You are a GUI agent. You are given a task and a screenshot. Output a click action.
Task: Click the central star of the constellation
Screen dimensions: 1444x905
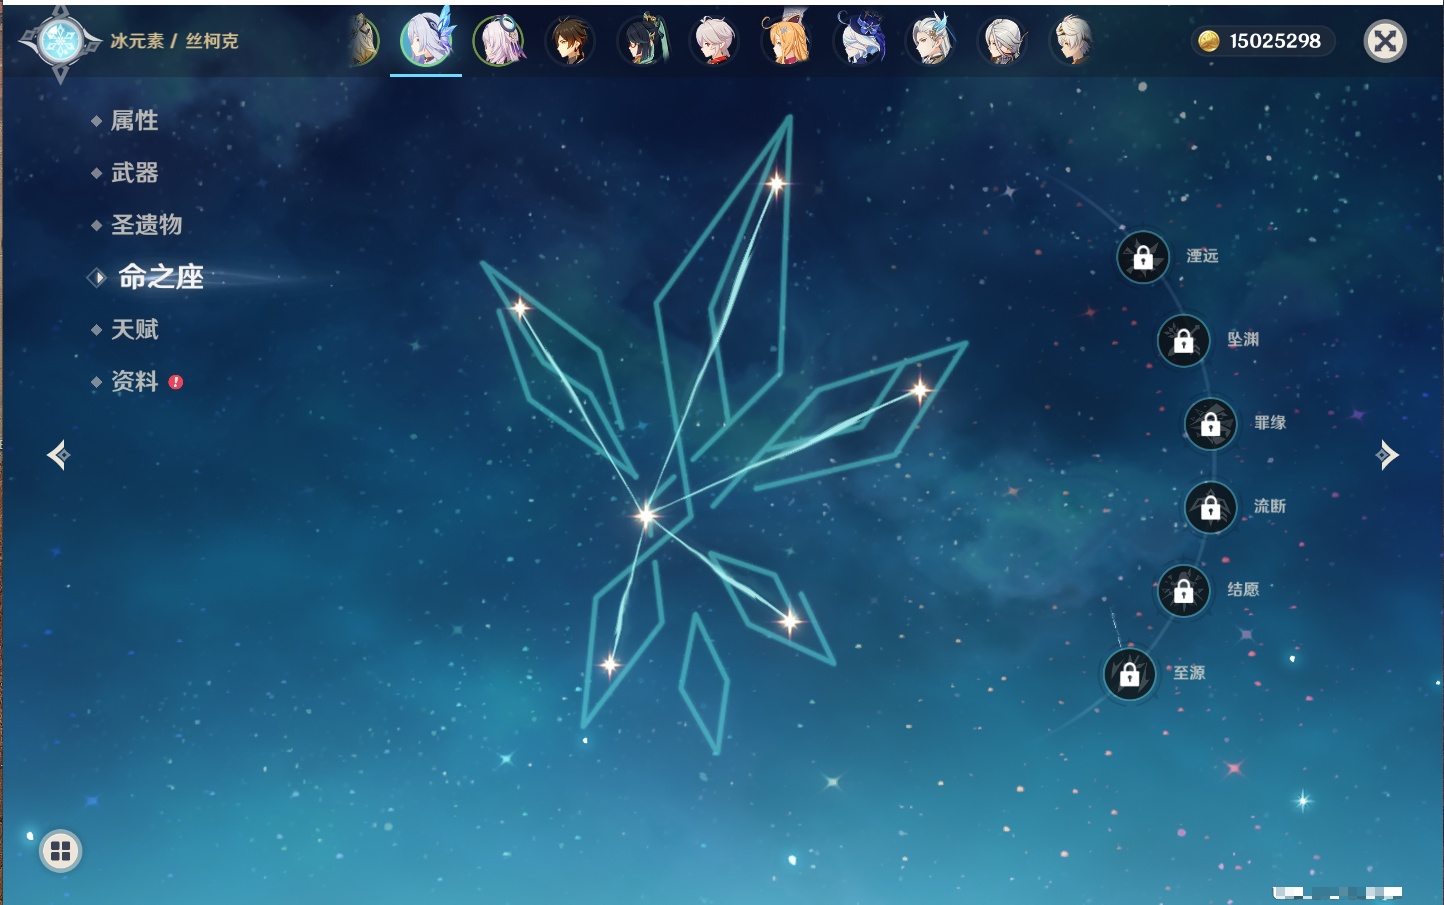646,515
